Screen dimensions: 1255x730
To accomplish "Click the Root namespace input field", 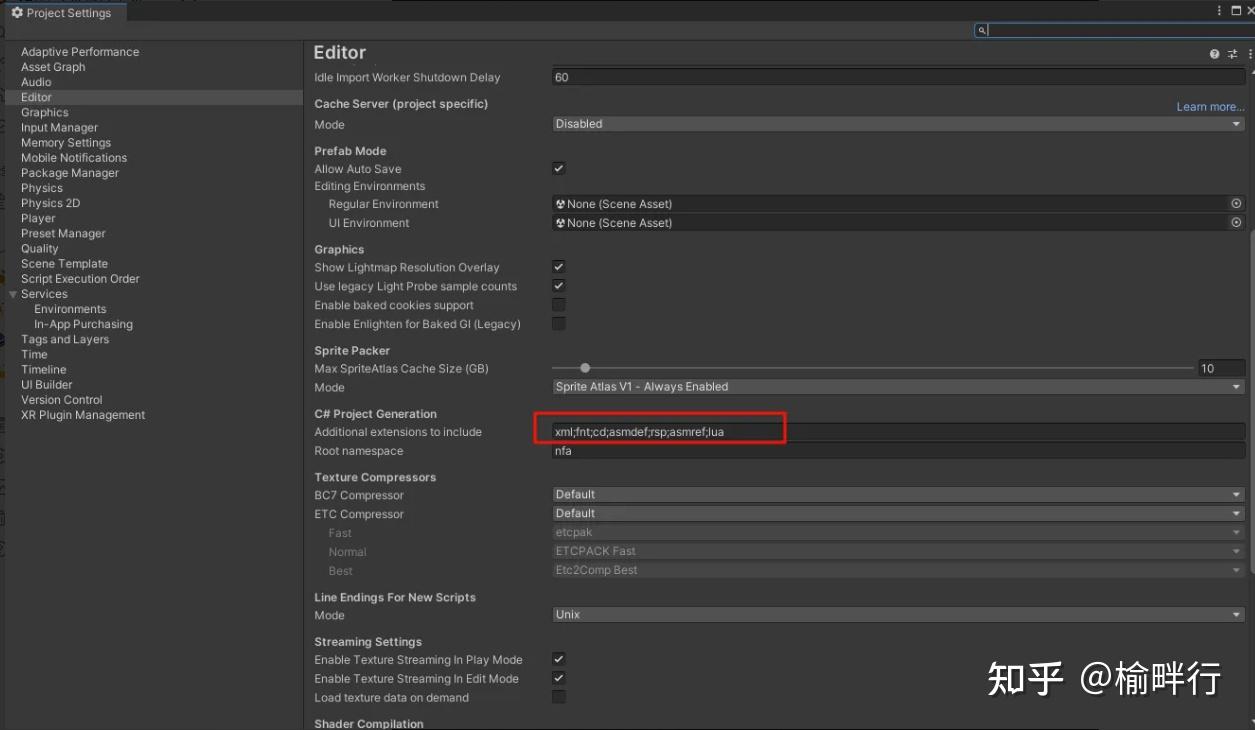I will pos(898,451).
